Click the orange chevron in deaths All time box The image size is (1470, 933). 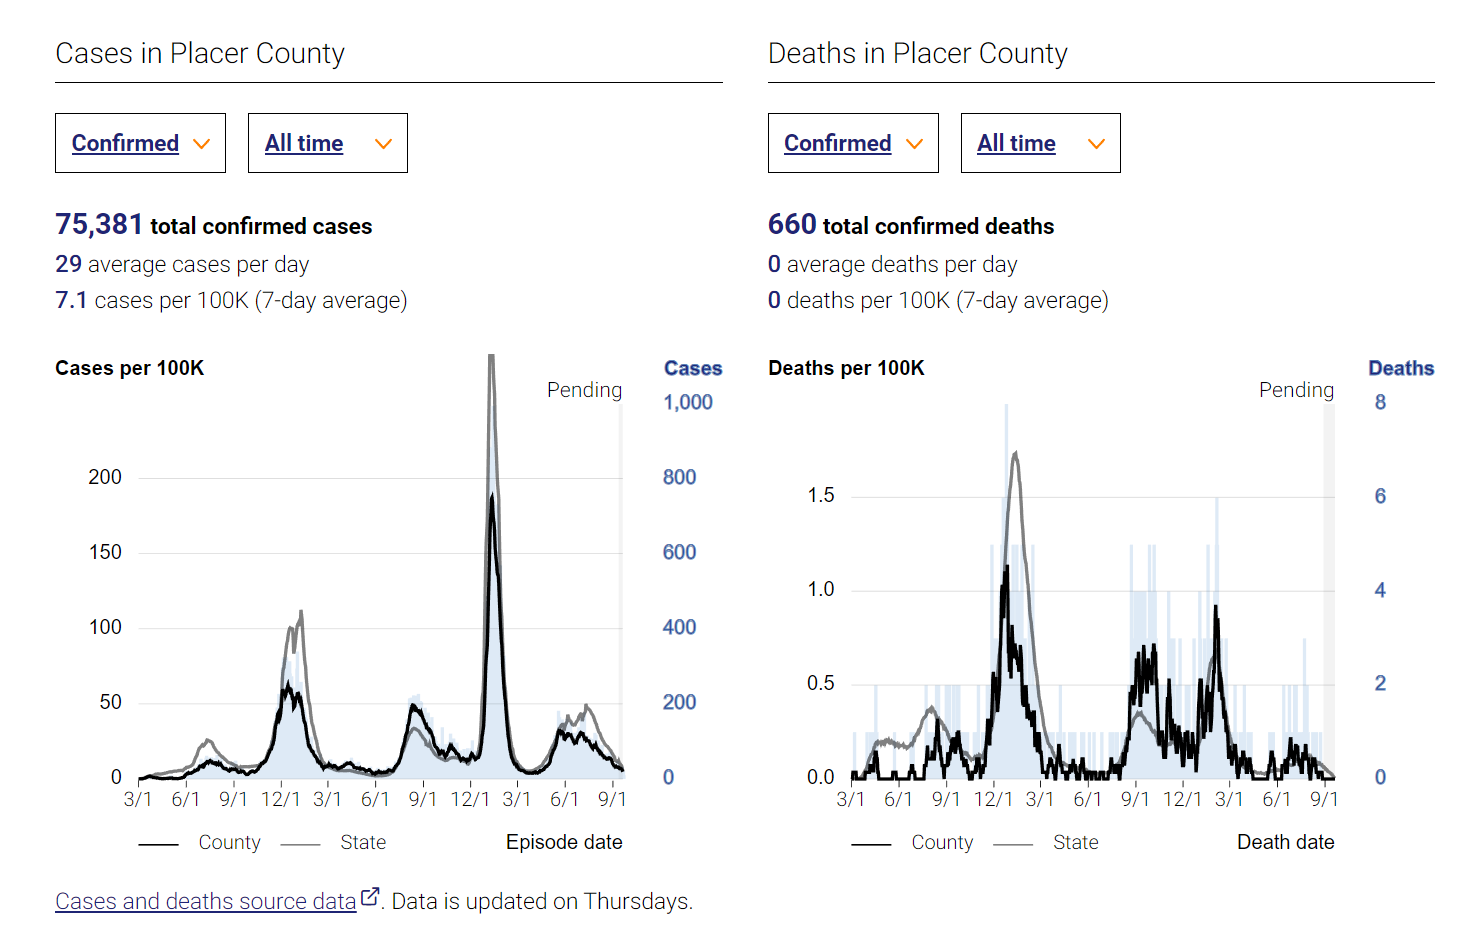click(x=1096, y=144)
